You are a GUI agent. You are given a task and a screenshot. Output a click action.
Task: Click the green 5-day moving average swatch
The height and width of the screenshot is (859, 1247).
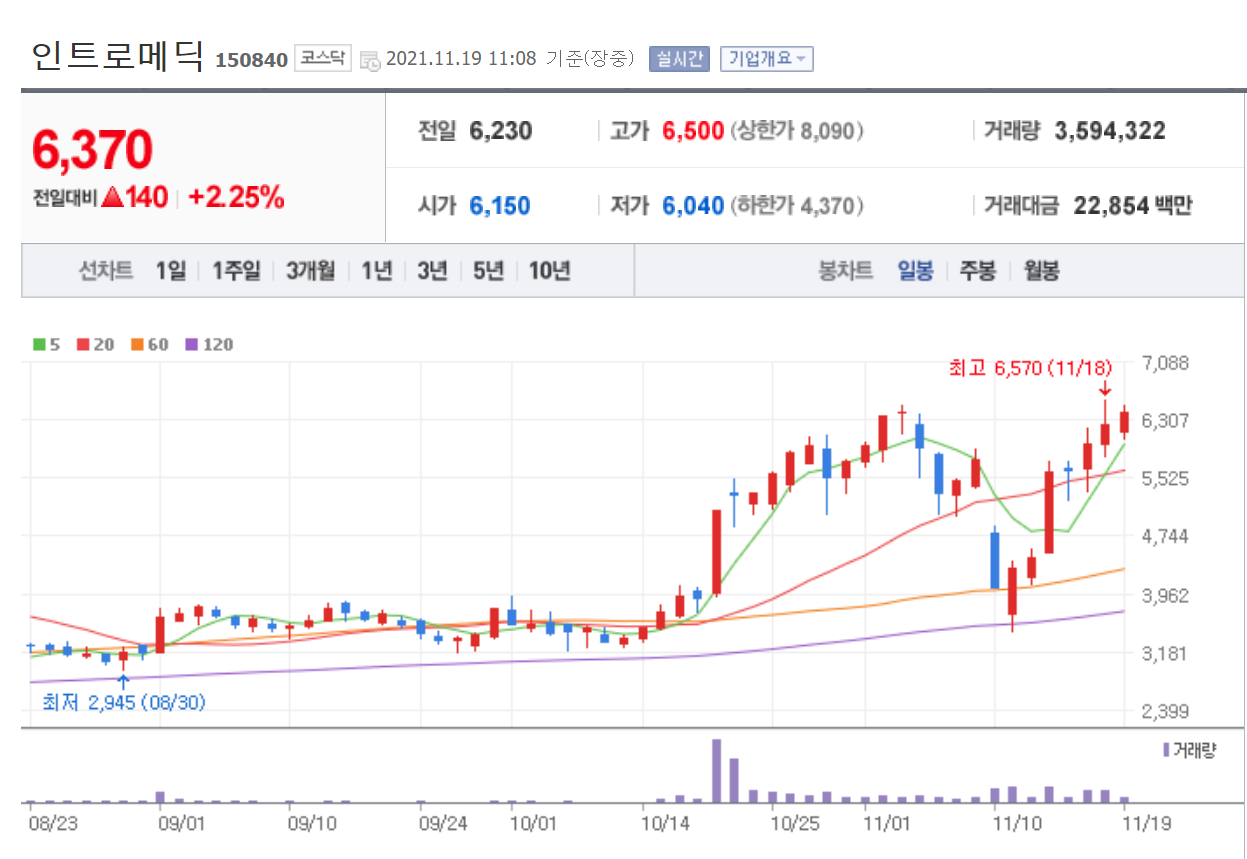point(38,344)
